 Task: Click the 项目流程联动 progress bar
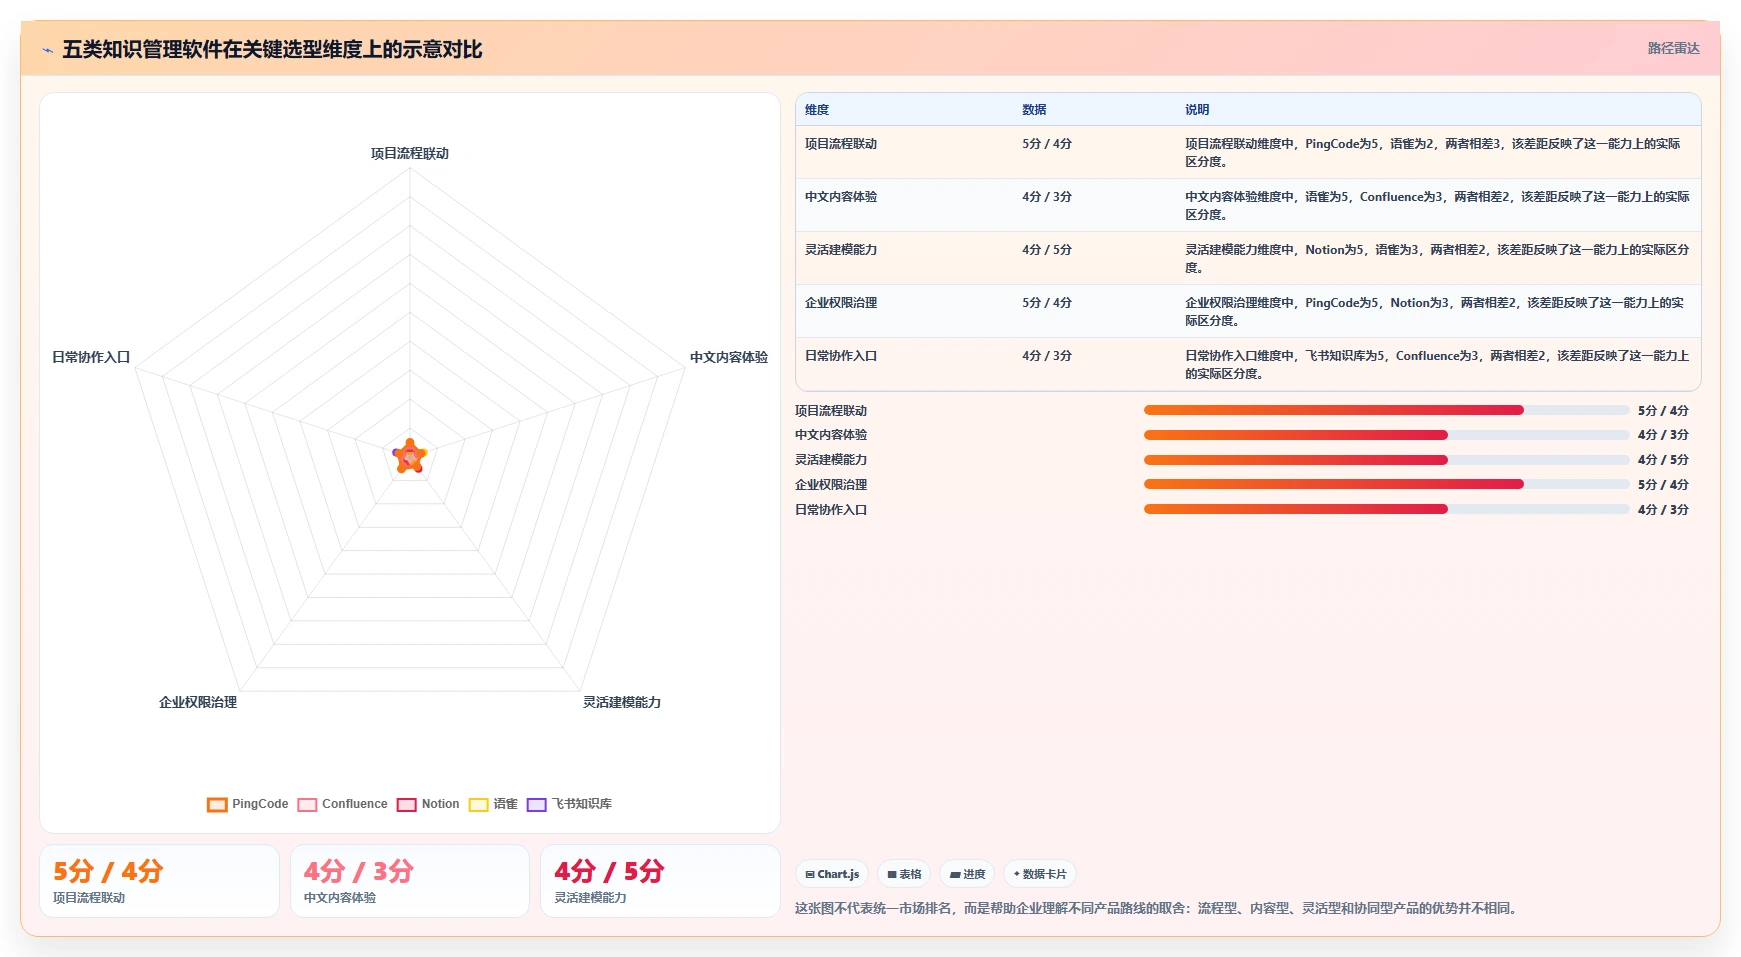click(x=1386, y=410)
